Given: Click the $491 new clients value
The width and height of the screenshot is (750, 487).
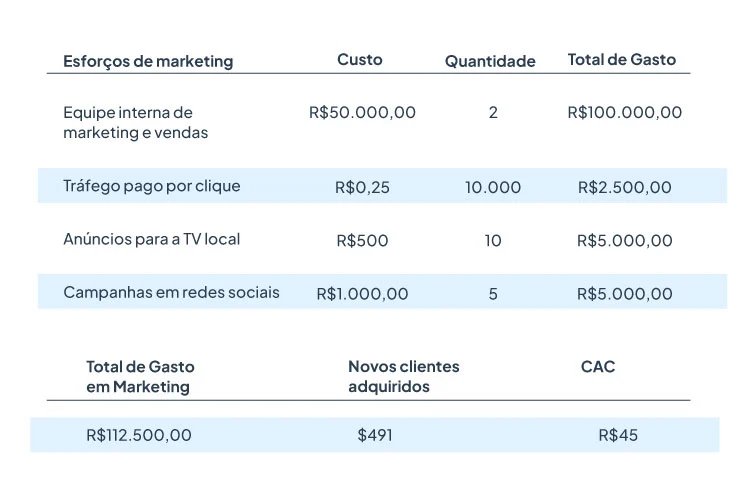Looking at the screenshot, I should point(375,435).
